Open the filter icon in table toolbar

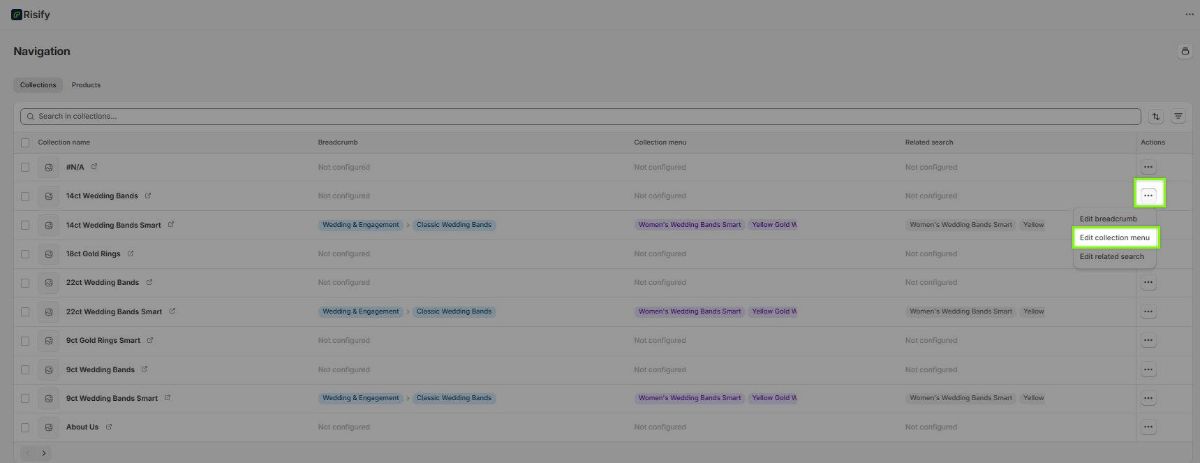(1178, 116)
